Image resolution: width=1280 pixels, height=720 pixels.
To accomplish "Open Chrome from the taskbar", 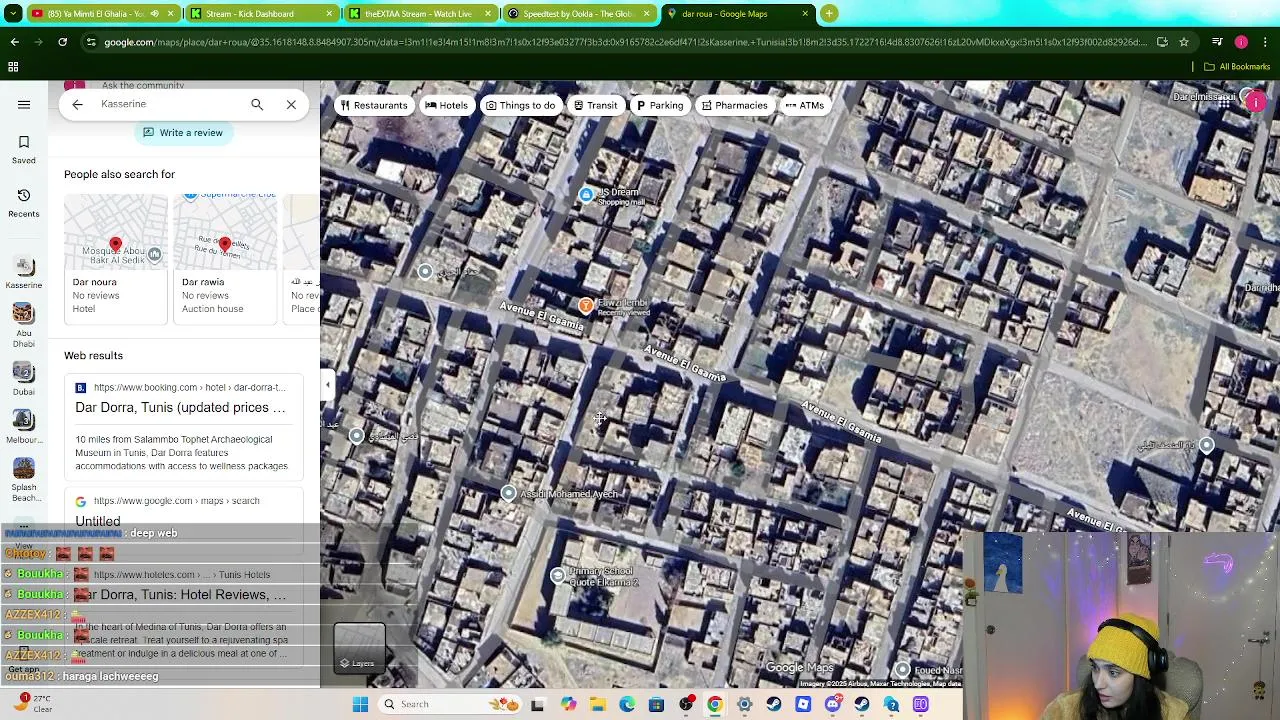I will (x=715, y=704).
